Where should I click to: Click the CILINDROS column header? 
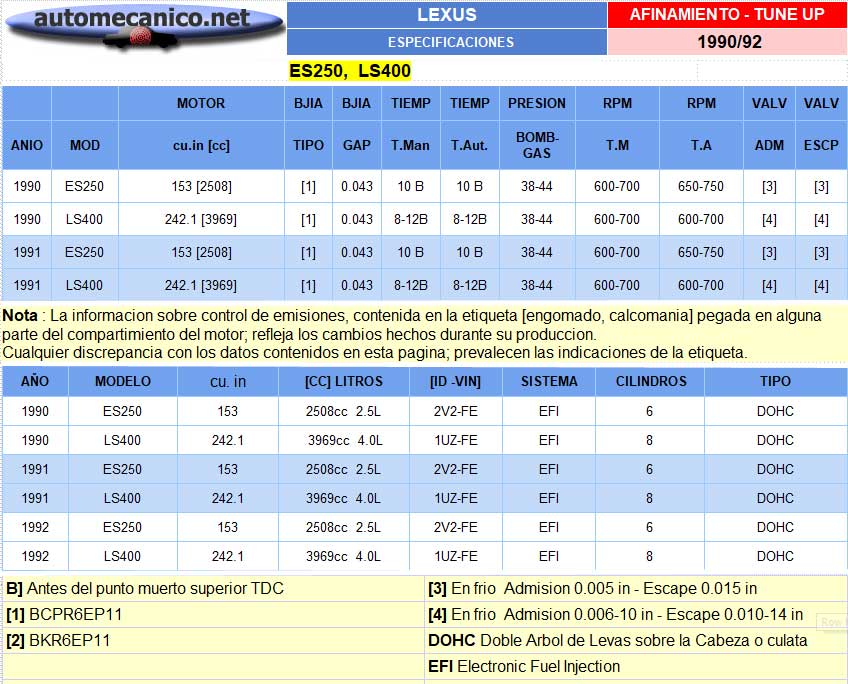click(x=651, y=381)
